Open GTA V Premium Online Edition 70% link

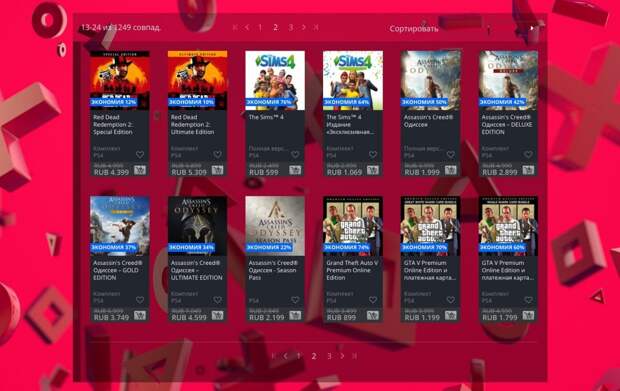pos(429,270)
